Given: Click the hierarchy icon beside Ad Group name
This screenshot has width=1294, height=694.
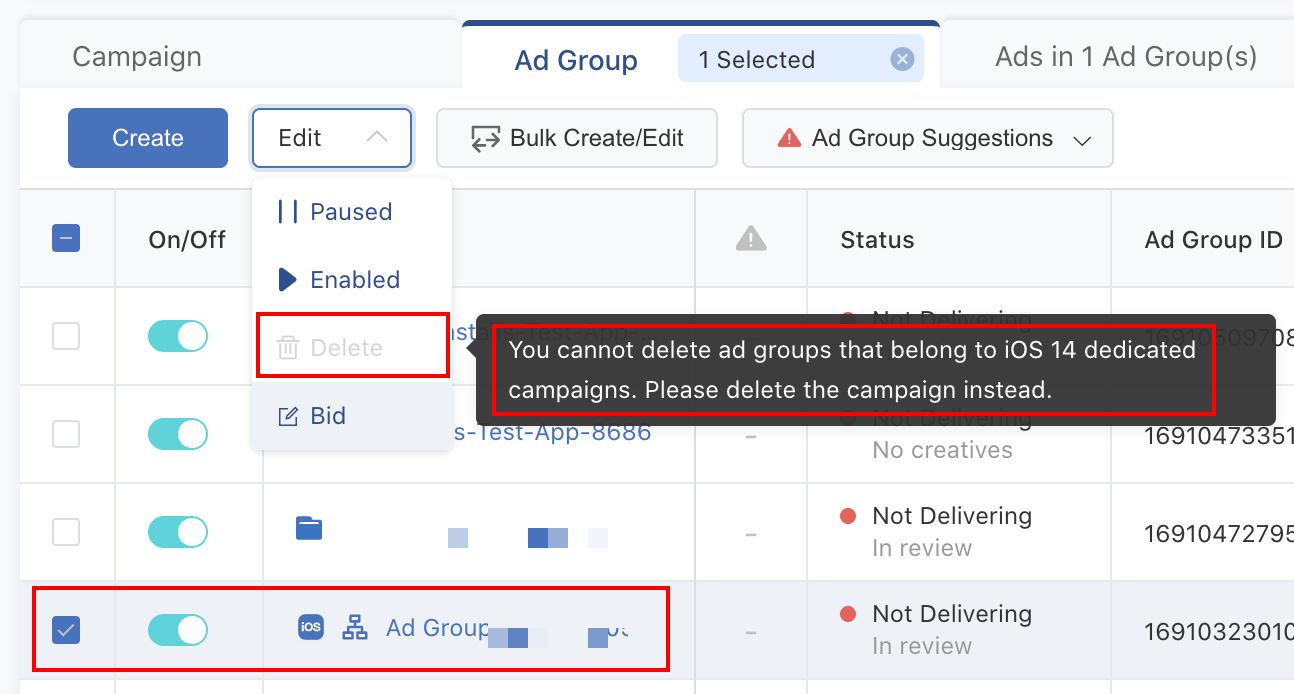Looking at the screenshot, I should tap(355, 627).
